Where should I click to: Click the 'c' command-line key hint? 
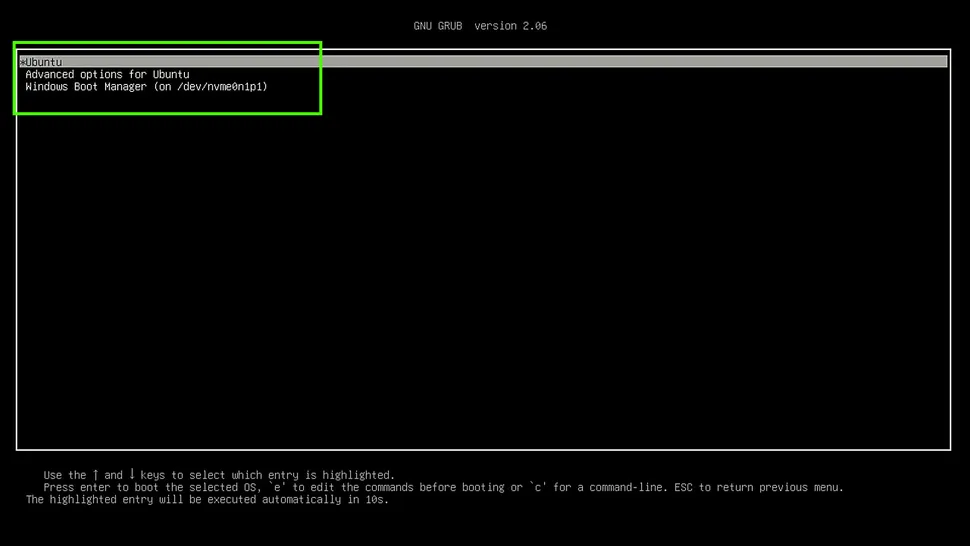(x=536, y=488)
